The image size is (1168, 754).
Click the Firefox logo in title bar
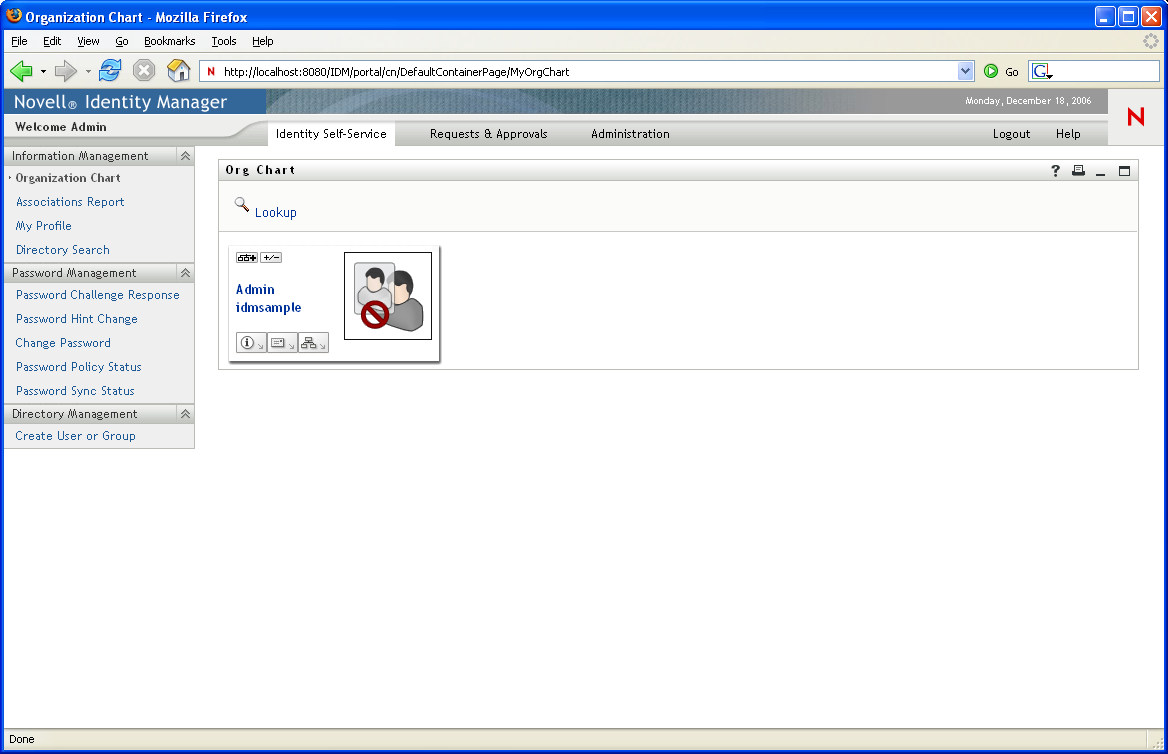13,15
